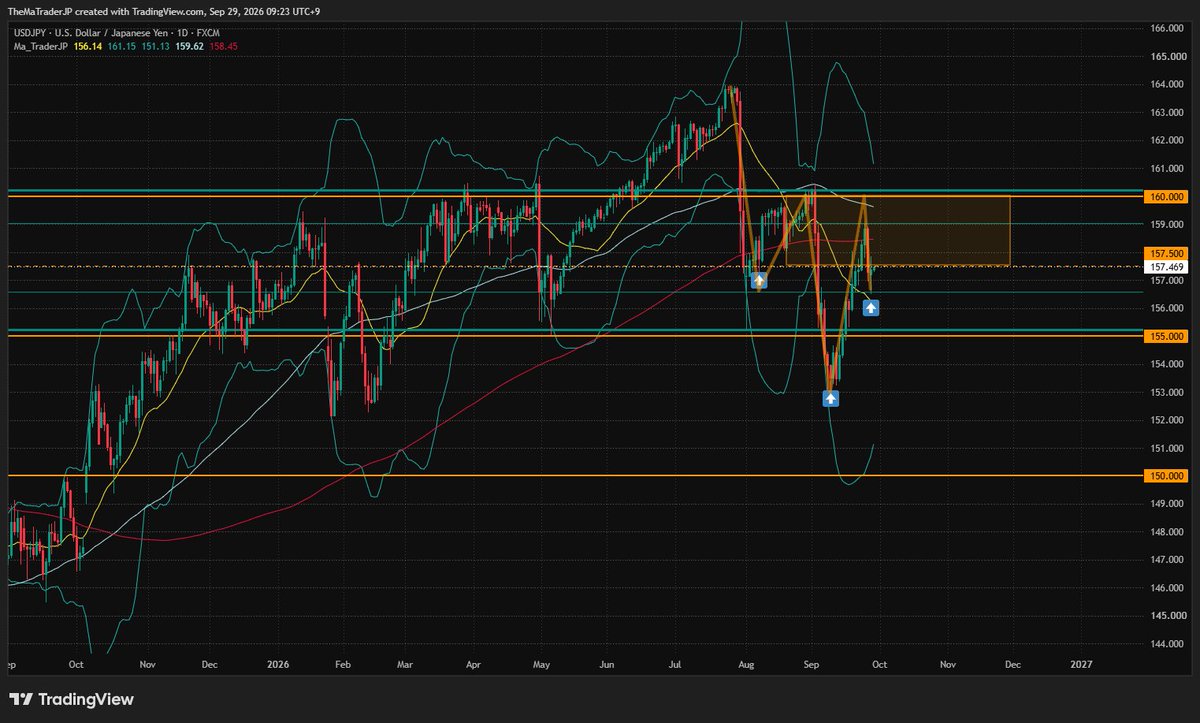Click the Feb label on the time axis
This screenshot has width=1200, height=723.
tap(342, 663)
